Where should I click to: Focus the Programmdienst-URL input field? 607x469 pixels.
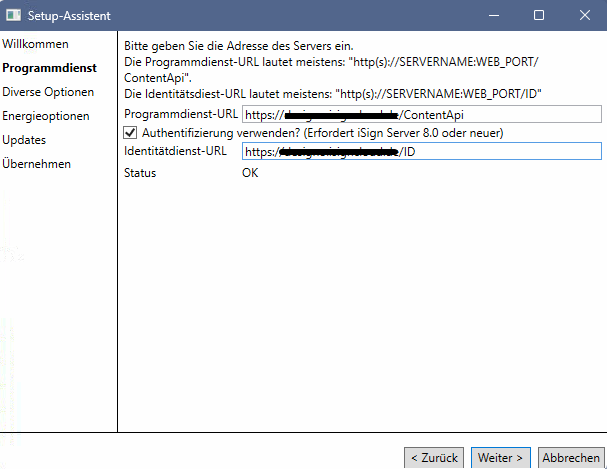coord(422,114)
